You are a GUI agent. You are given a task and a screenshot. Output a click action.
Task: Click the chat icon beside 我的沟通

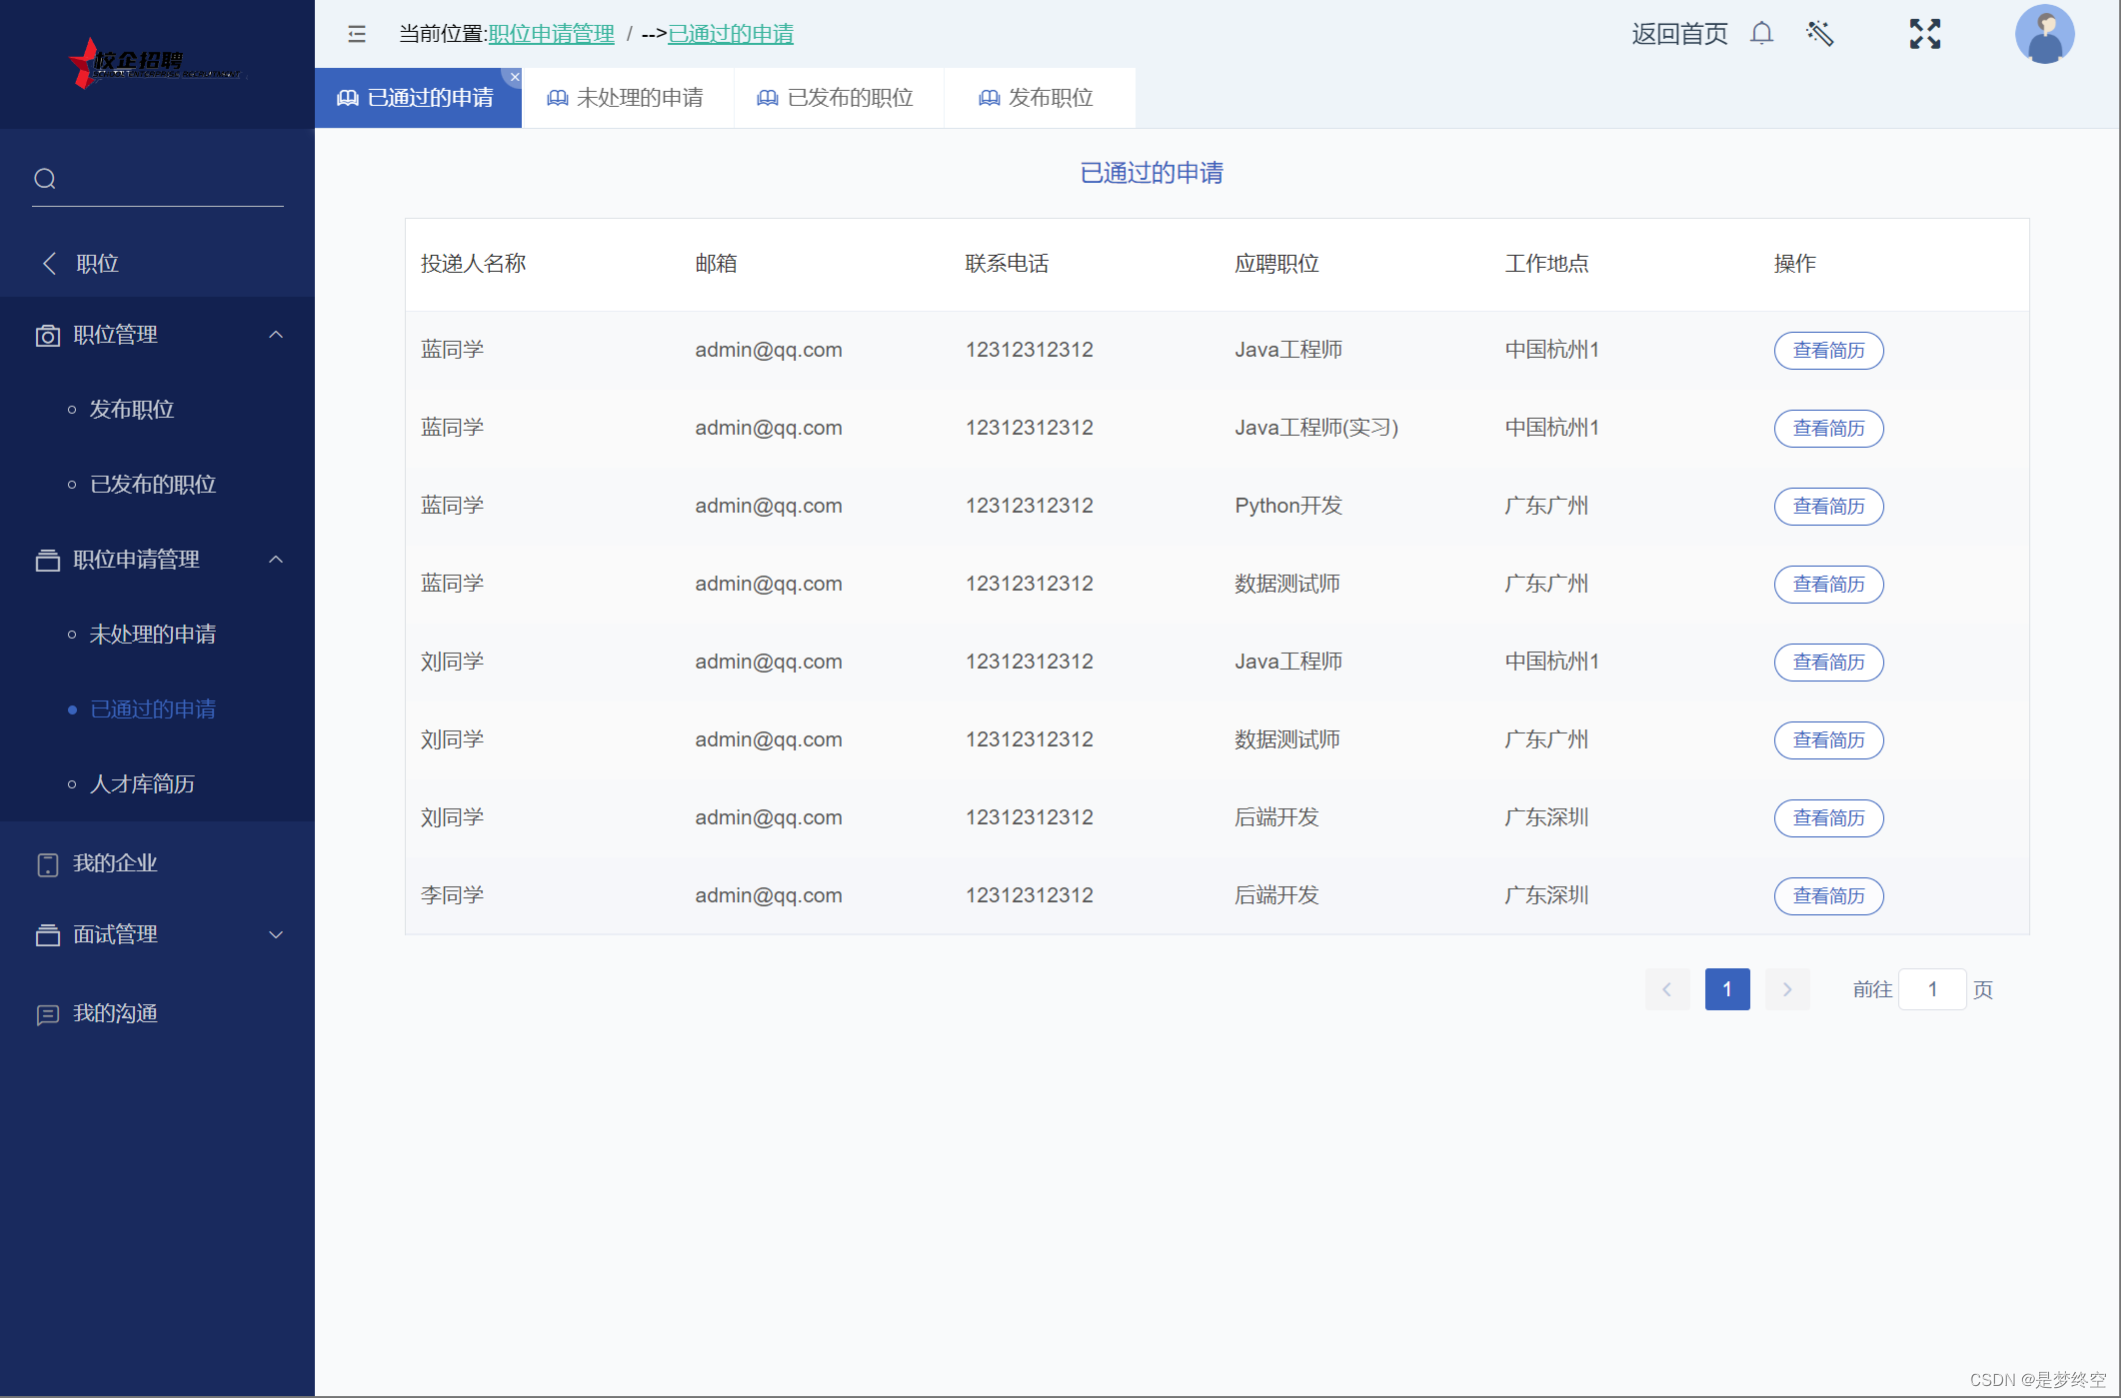(47, 1015)
